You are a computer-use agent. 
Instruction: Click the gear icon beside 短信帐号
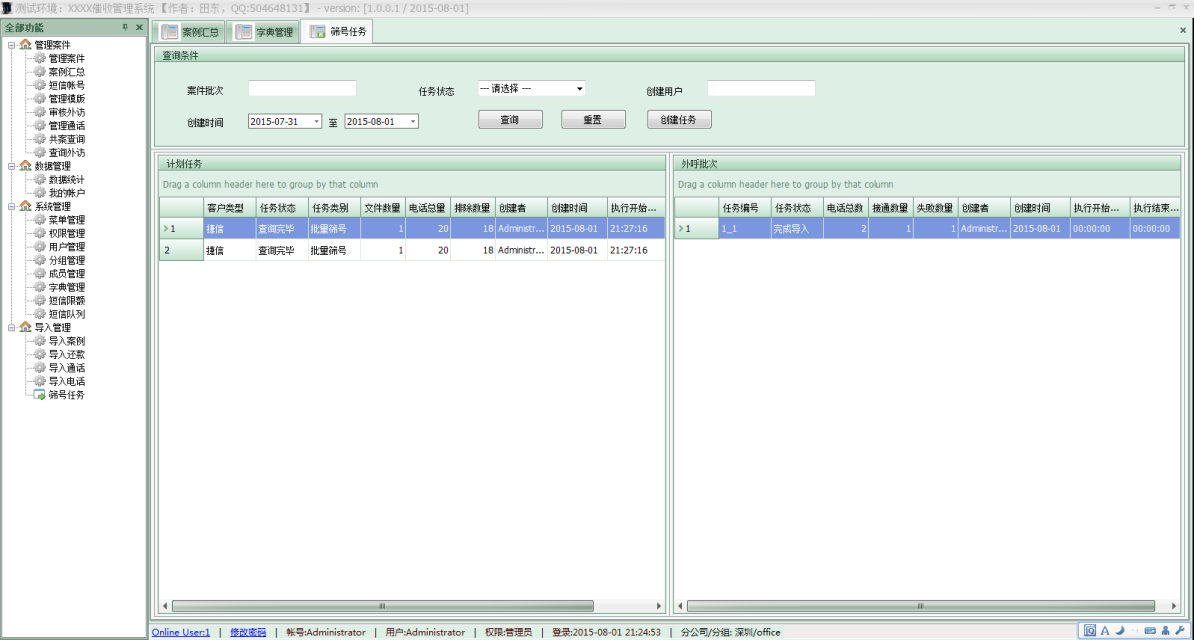click(x=40, y=85)
